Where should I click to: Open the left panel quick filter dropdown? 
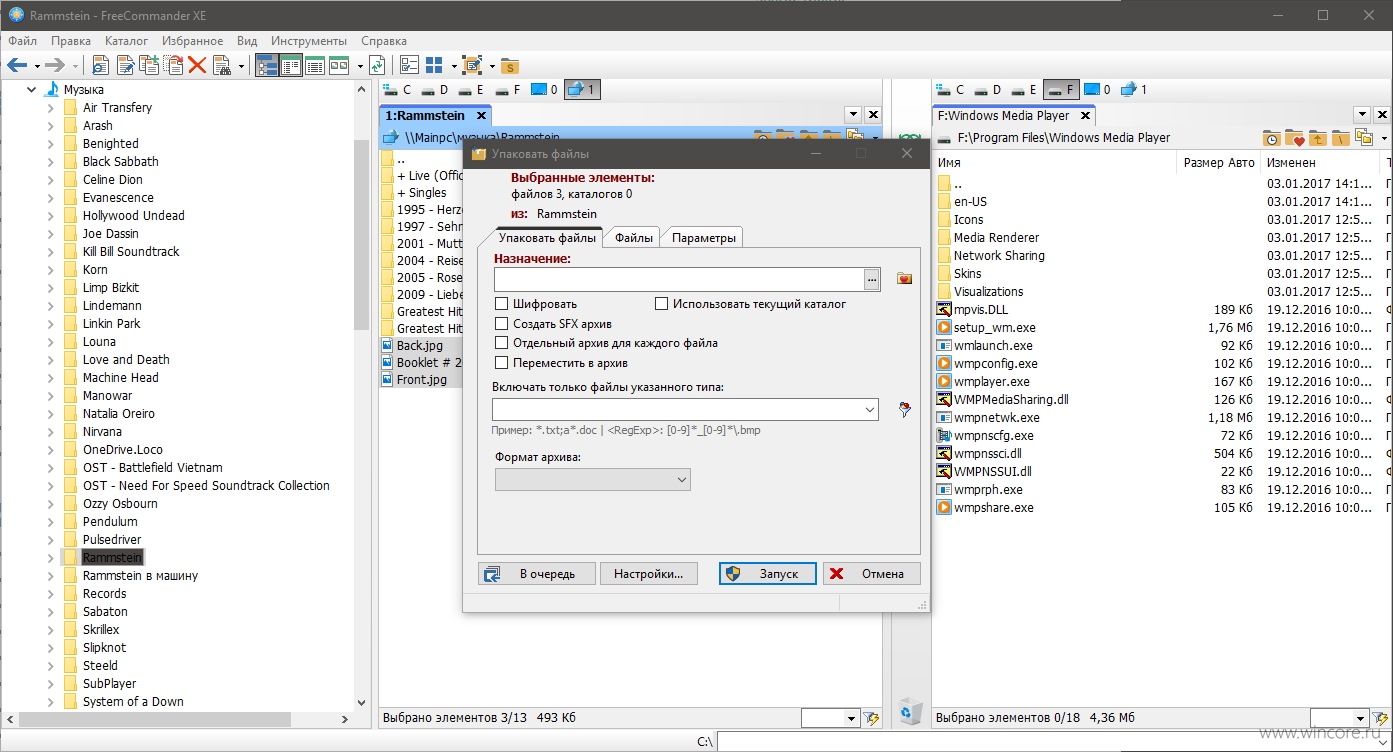click(x=852, y=718)
